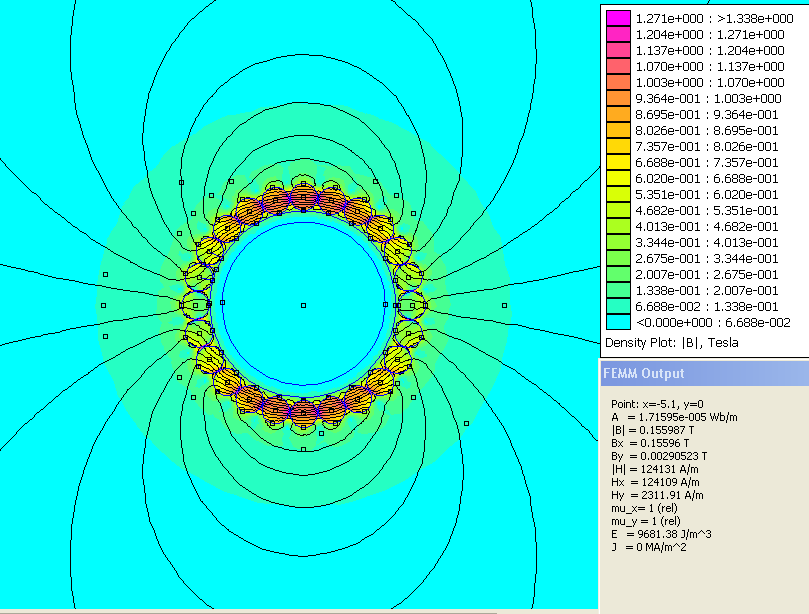This screenshot has width=809, height=614.
Task: Click the swatch beside 5.351e-001 : 6.020e-001
Action: click(618, 194)
